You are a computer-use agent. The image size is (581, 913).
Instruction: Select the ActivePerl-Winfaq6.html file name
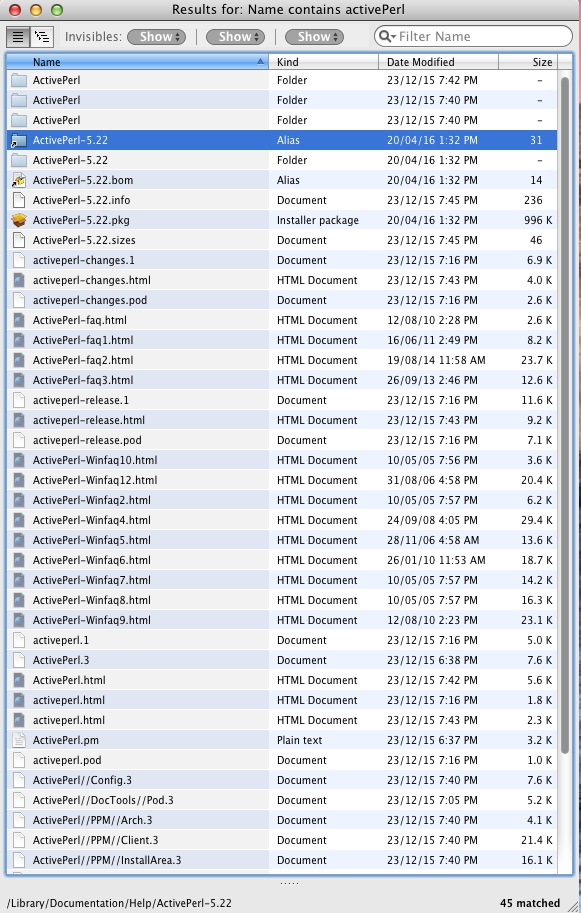pyautogui.click(x=91, y=560)
